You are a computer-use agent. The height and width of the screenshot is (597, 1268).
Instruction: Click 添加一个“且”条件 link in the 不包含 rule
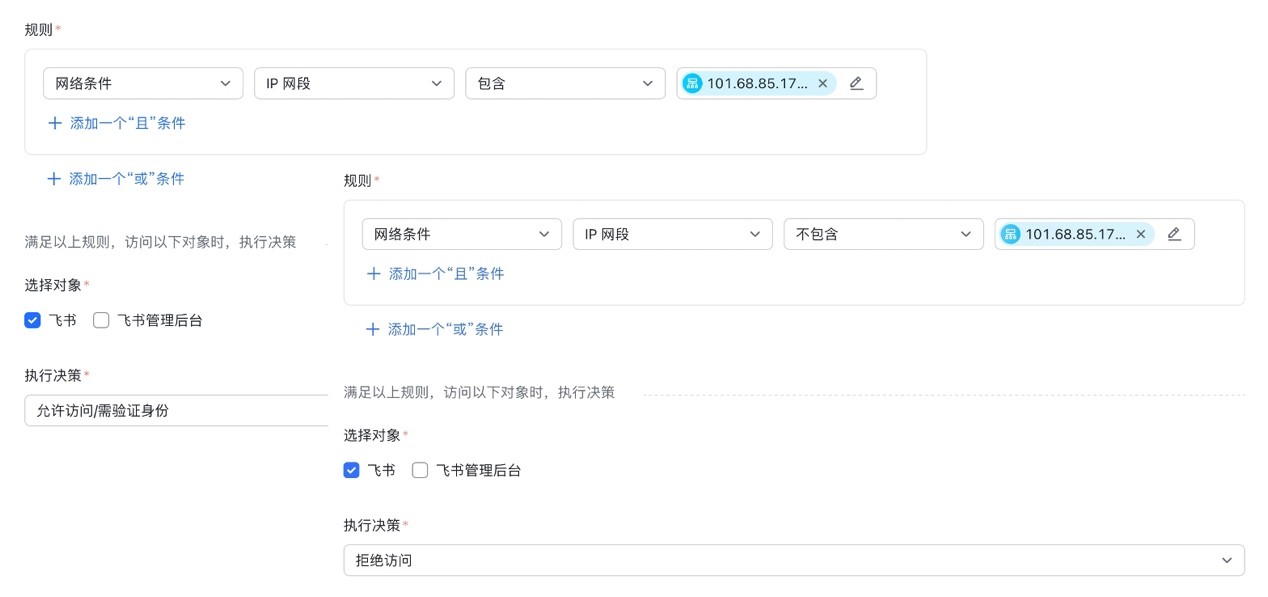click(x=446, y=273)
